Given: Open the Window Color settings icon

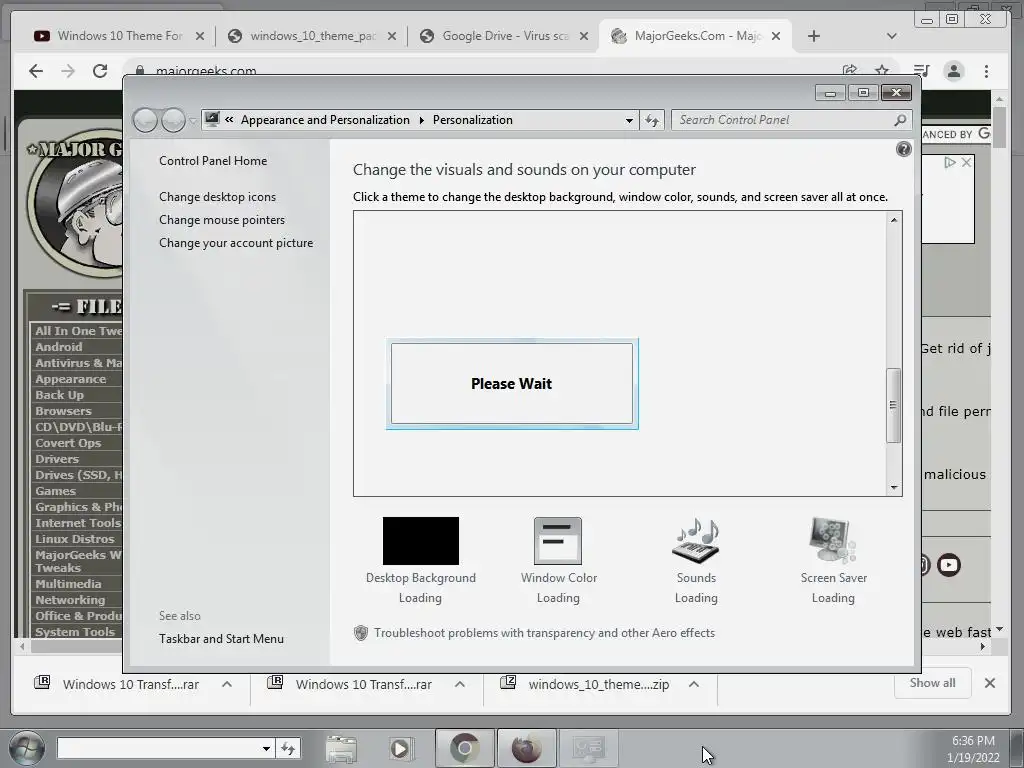Looking at the screenshot, I should point(558,541).
